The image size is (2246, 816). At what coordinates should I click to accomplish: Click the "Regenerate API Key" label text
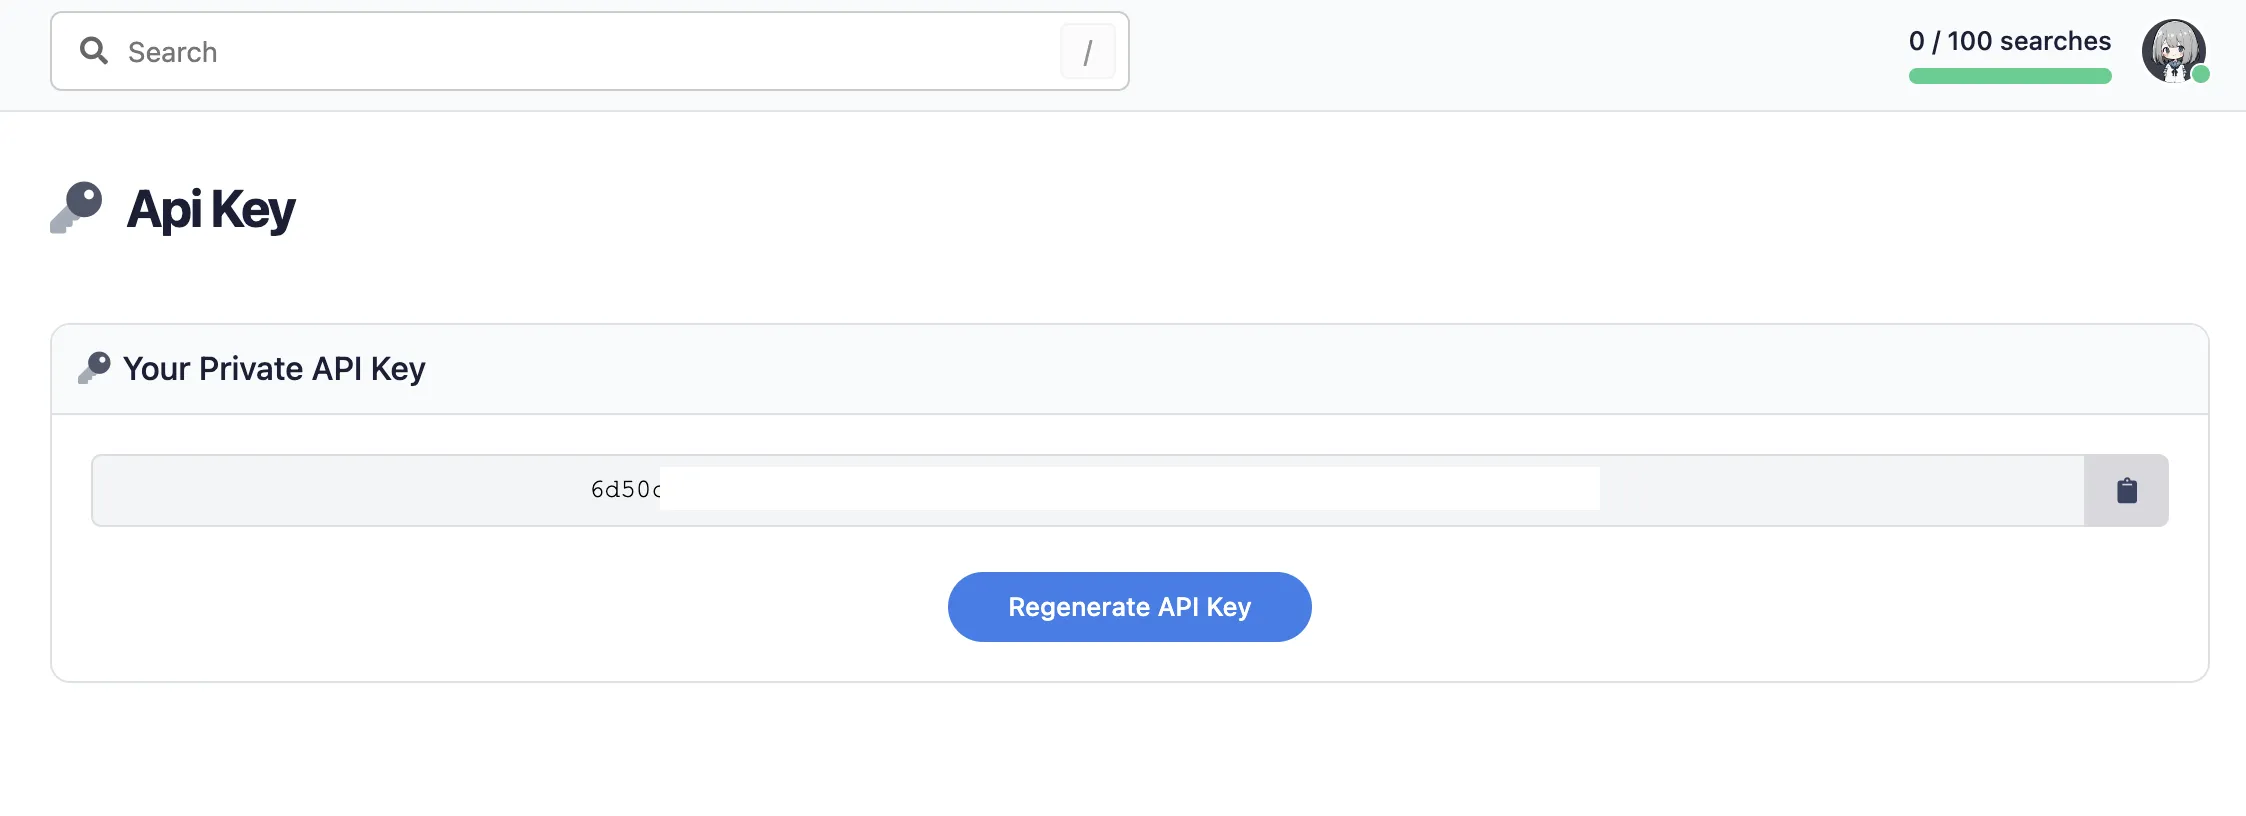1129,607
